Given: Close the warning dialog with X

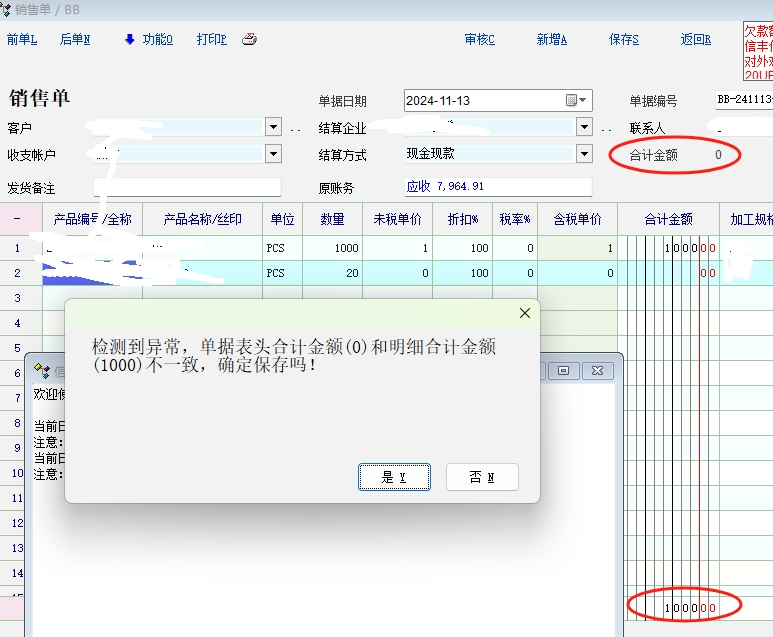Looking at the screenshot, I should pos(524,313).
